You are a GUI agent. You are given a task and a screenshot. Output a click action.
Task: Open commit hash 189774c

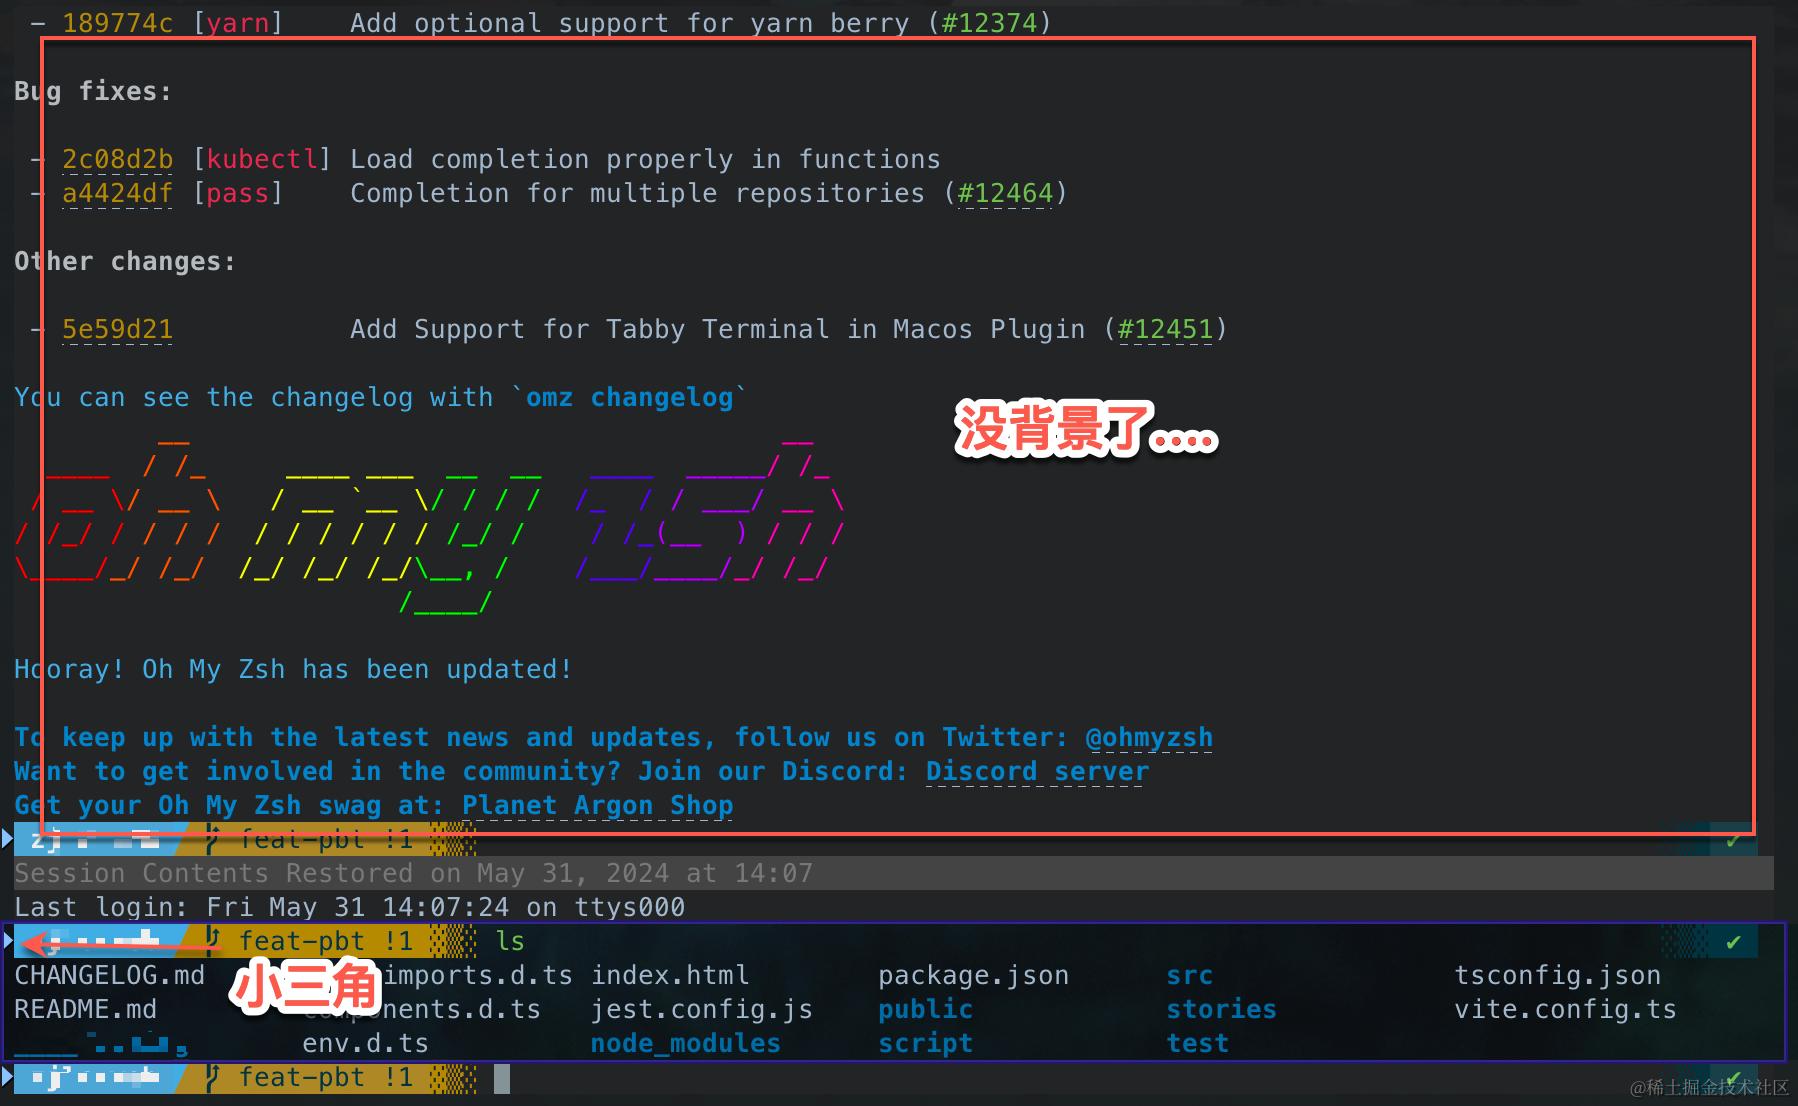[118, 23]
